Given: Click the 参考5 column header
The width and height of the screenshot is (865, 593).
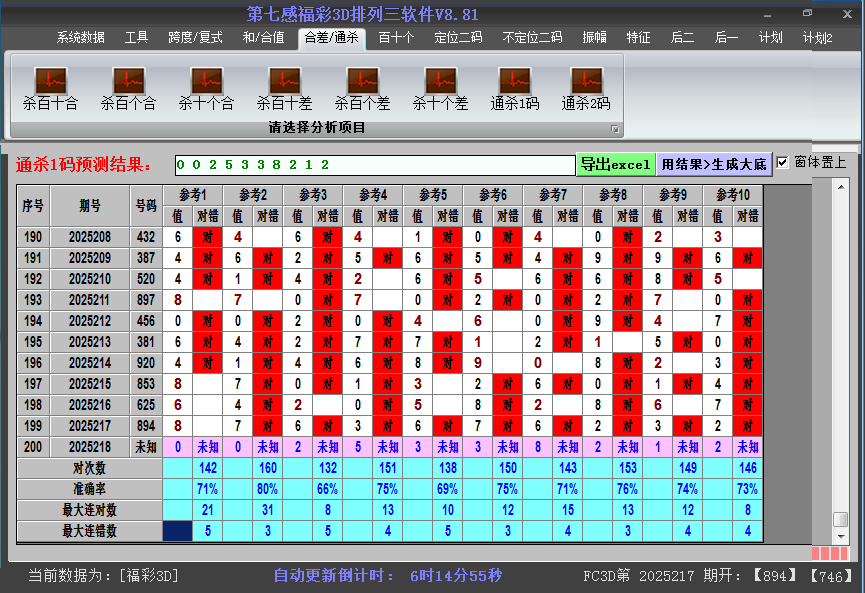Looking at the screenshot, I should (x=433, y=195).
